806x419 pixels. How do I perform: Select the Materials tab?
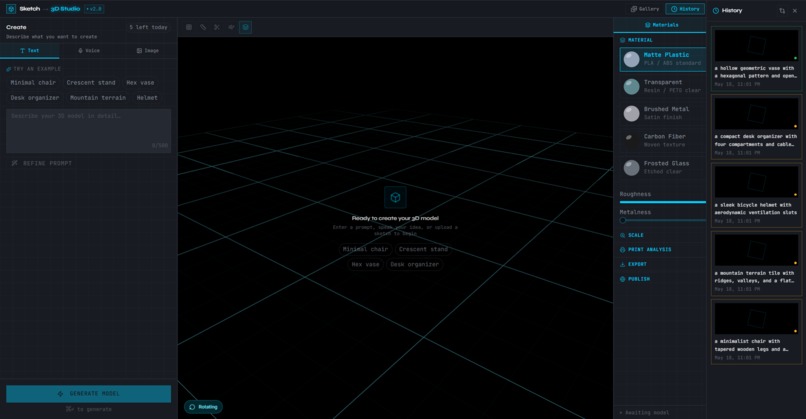pos(660,25)
